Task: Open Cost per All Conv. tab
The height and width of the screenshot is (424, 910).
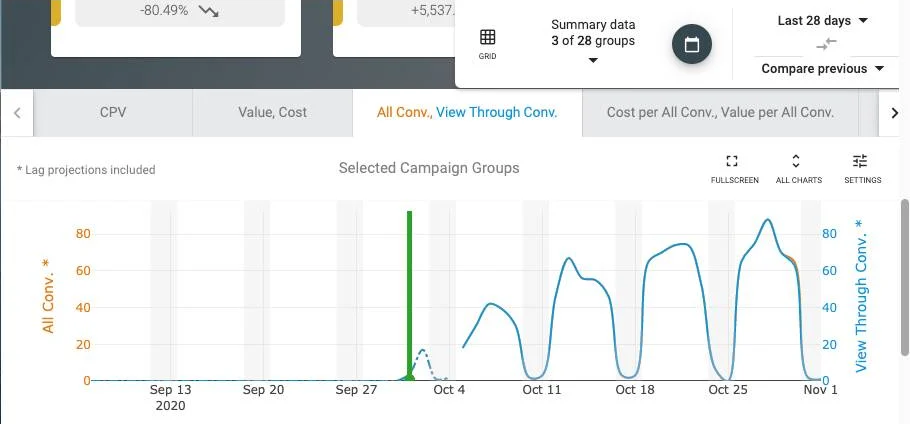Action: (x=720, y=113)
